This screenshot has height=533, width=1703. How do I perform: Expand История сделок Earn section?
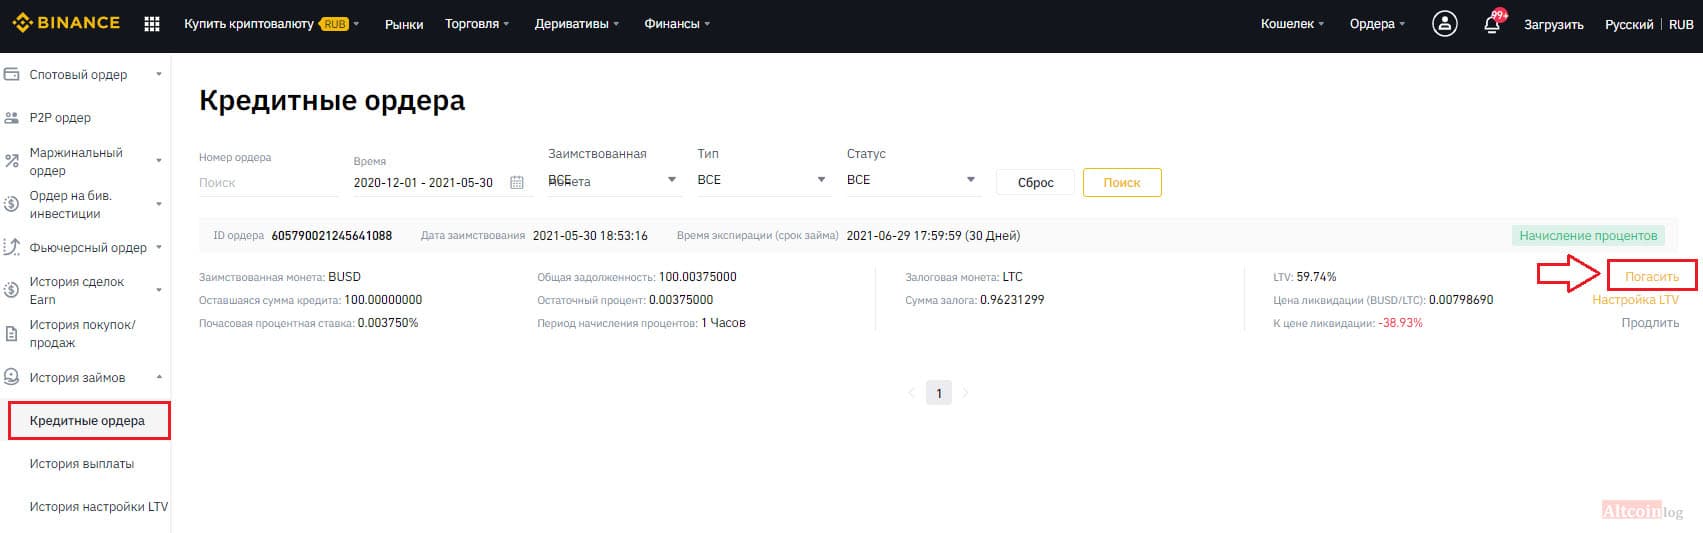(85, 290)
